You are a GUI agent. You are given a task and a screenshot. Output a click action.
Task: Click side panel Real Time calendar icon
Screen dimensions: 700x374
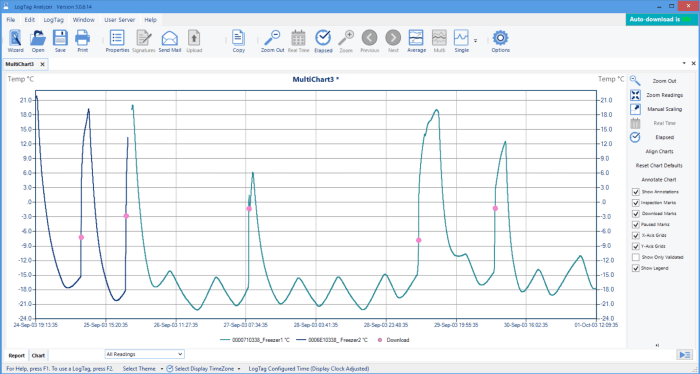tap(635, 123)
